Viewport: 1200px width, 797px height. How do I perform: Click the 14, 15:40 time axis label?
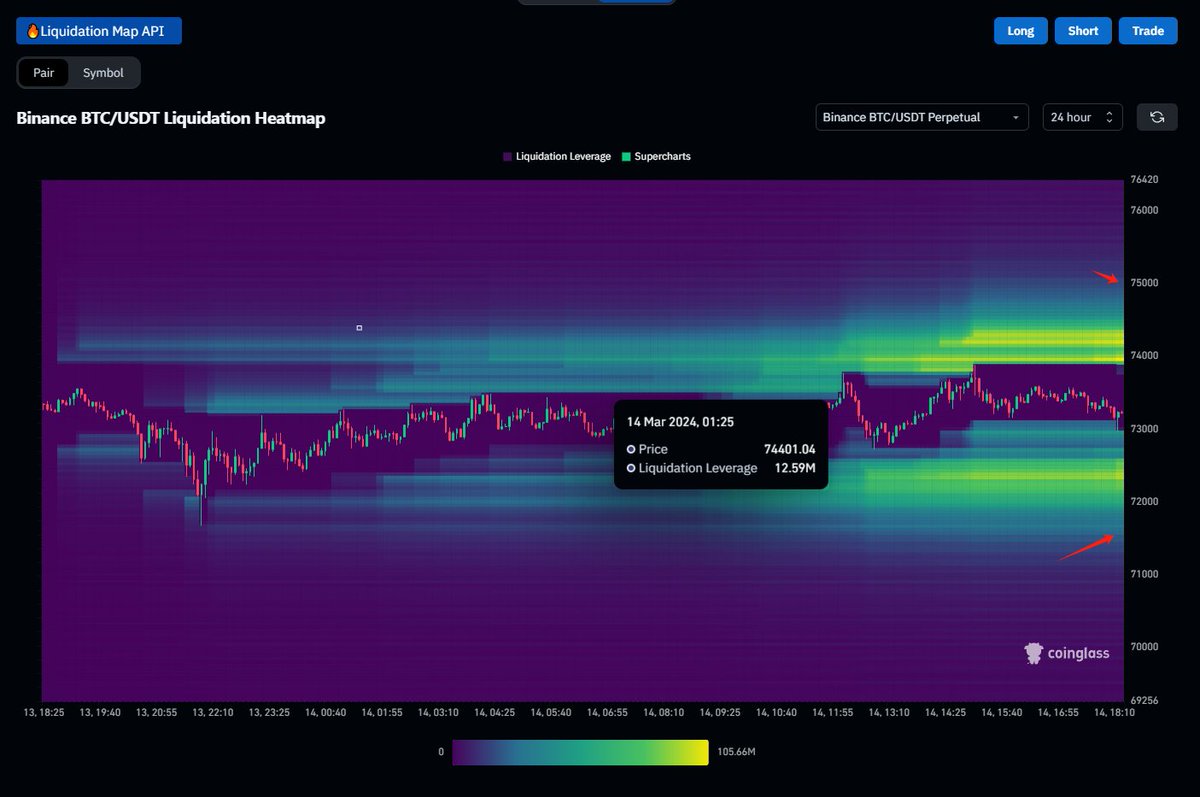click(1001, 713)
